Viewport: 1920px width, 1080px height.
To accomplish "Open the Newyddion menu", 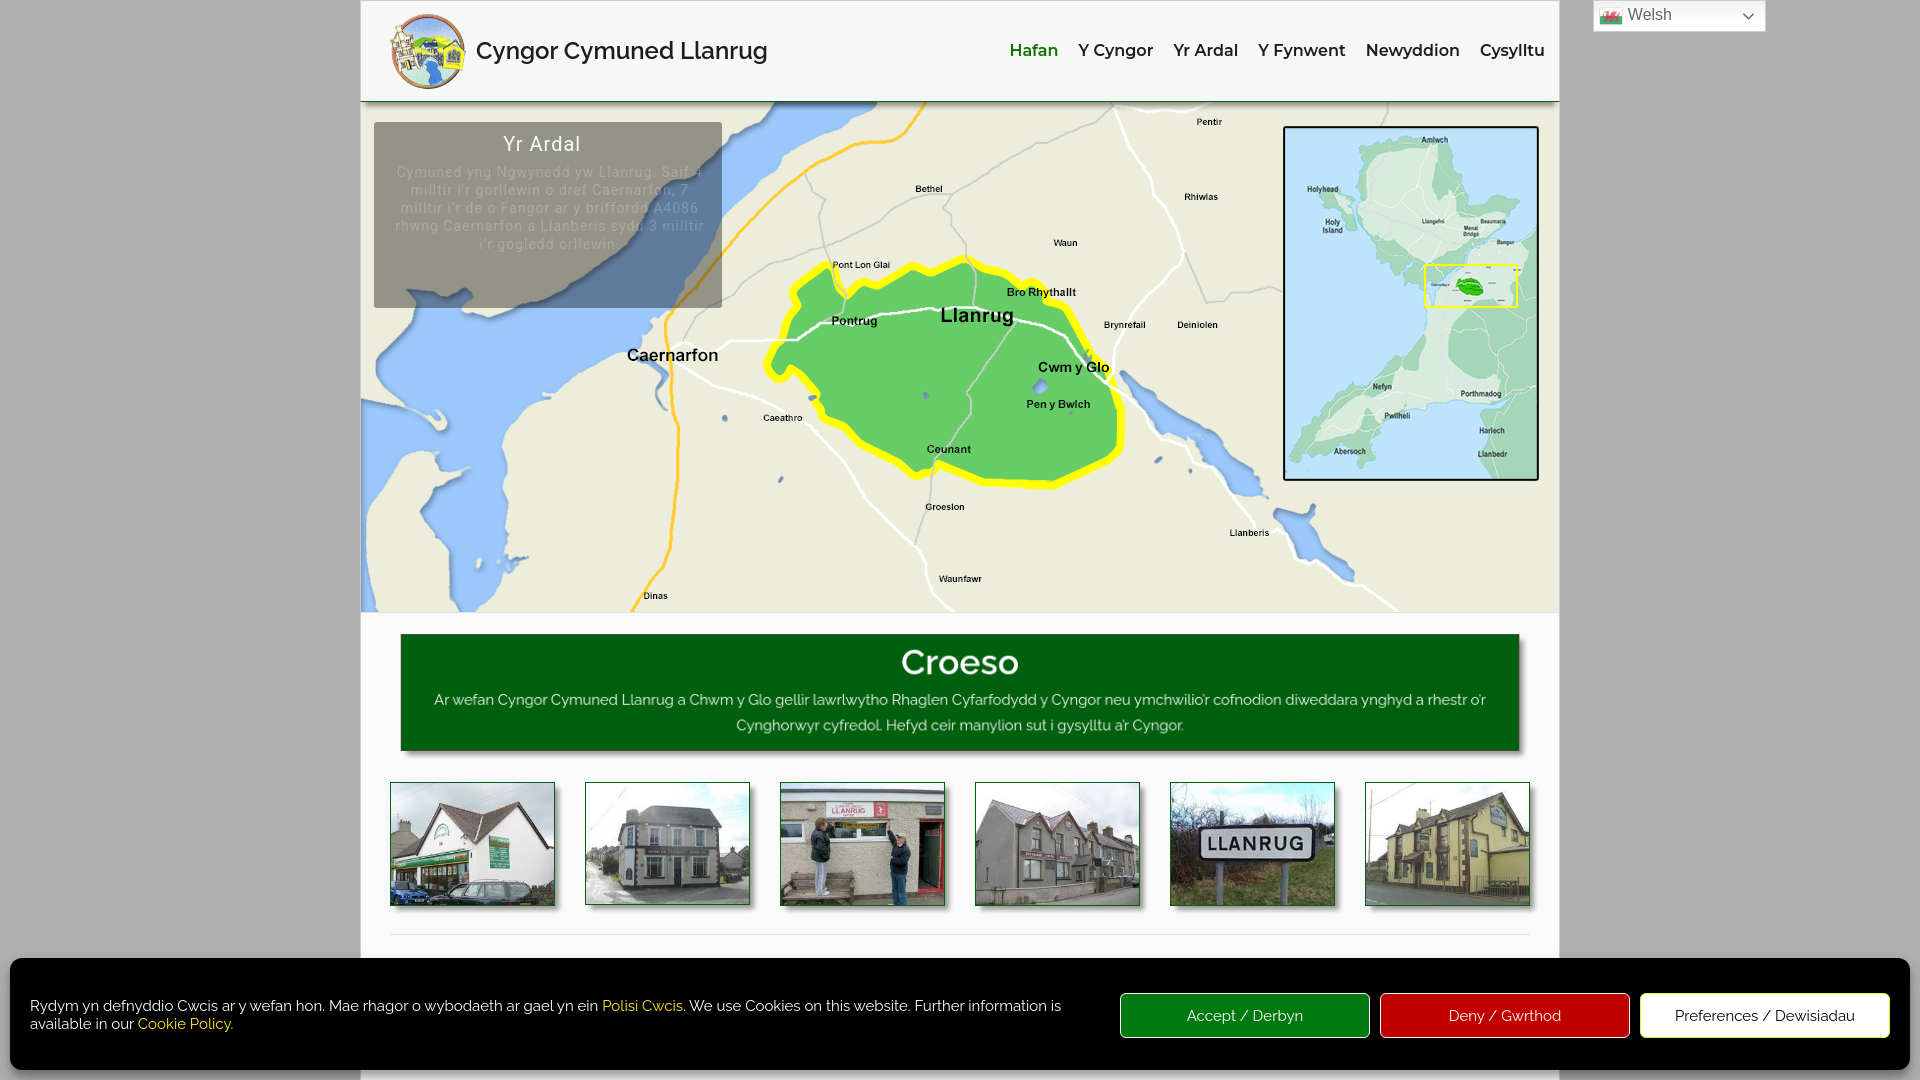I will (1412, 51).
